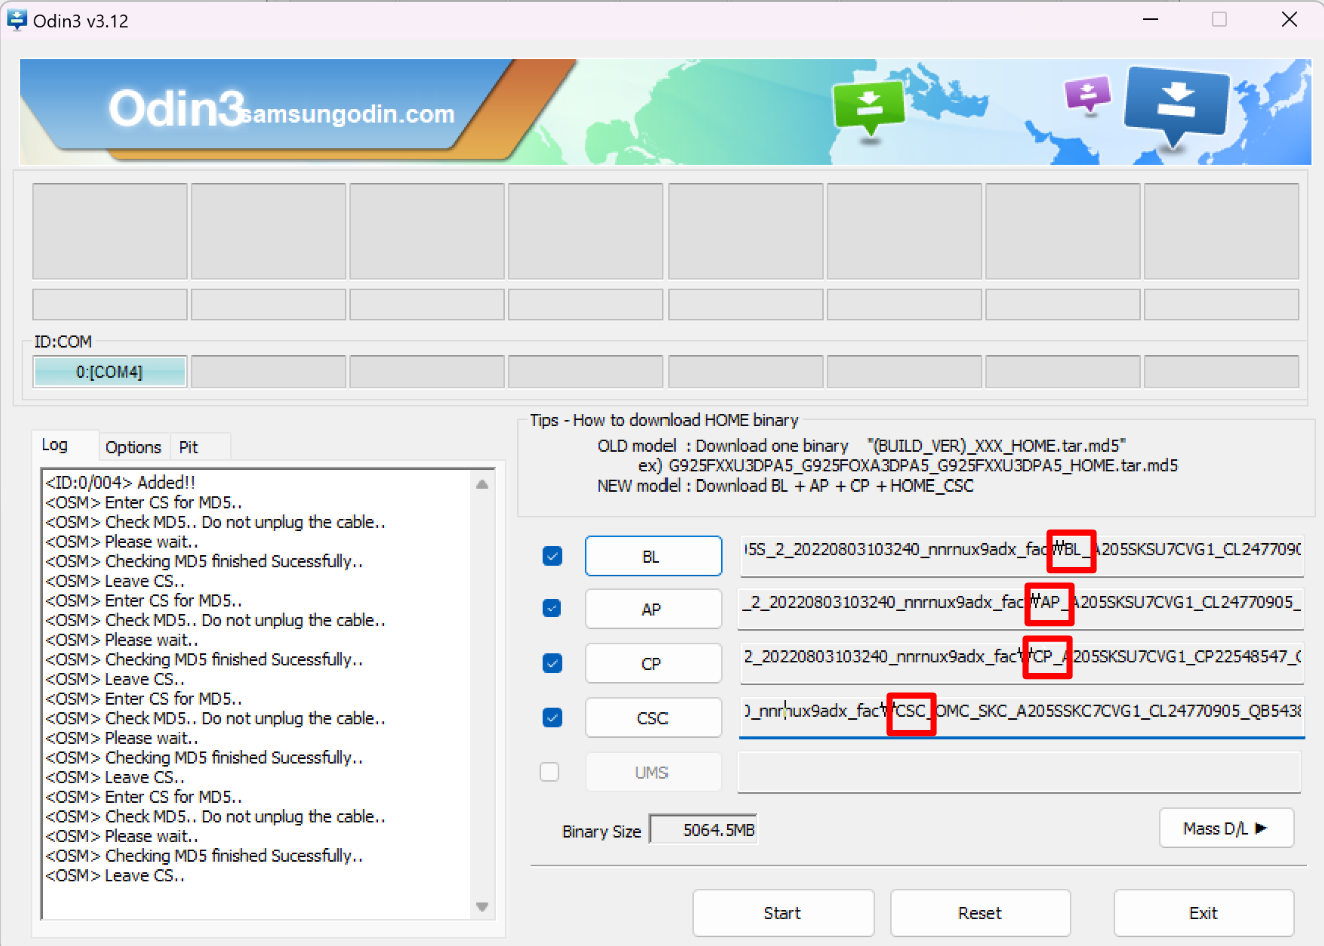Screen dimensions: 1324x946
Task: Click the Binary Size value field
Action: point(704,829)
